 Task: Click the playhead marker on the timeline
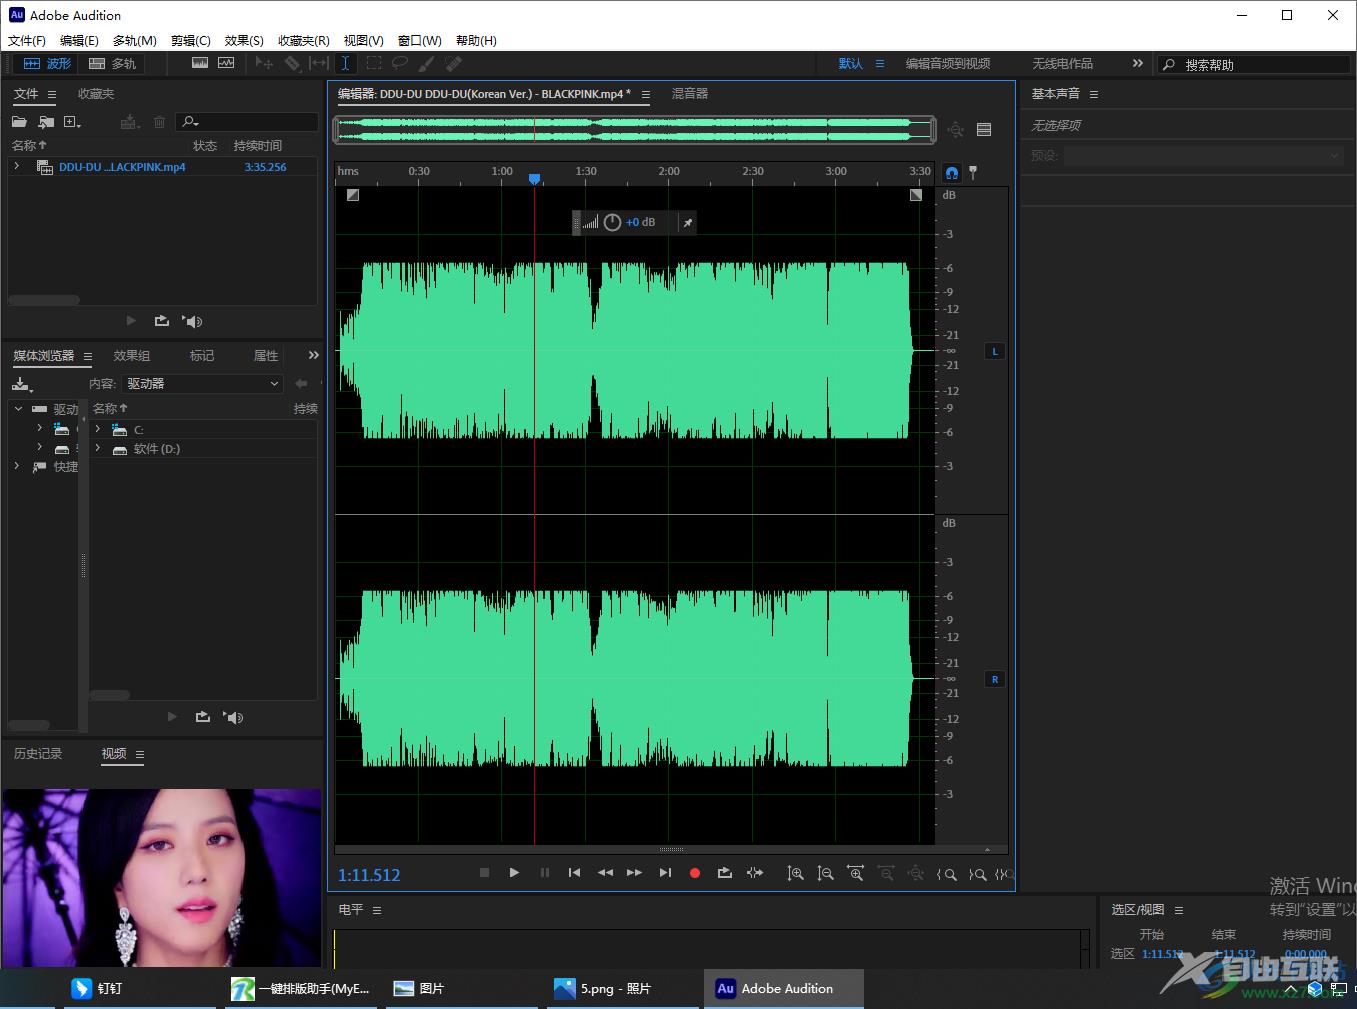534,178
